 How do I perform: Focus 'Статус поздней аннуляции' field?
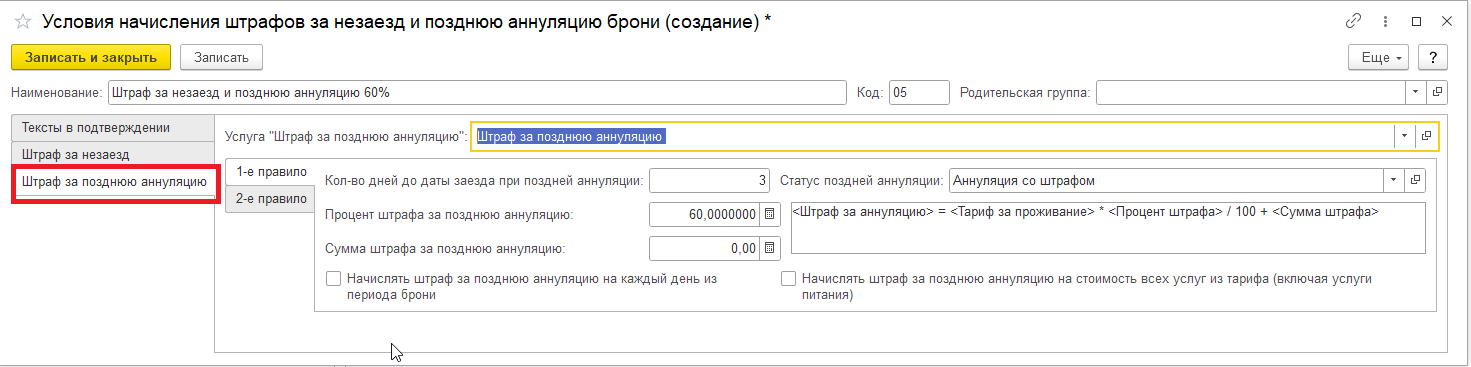[x=1166, y=181]
